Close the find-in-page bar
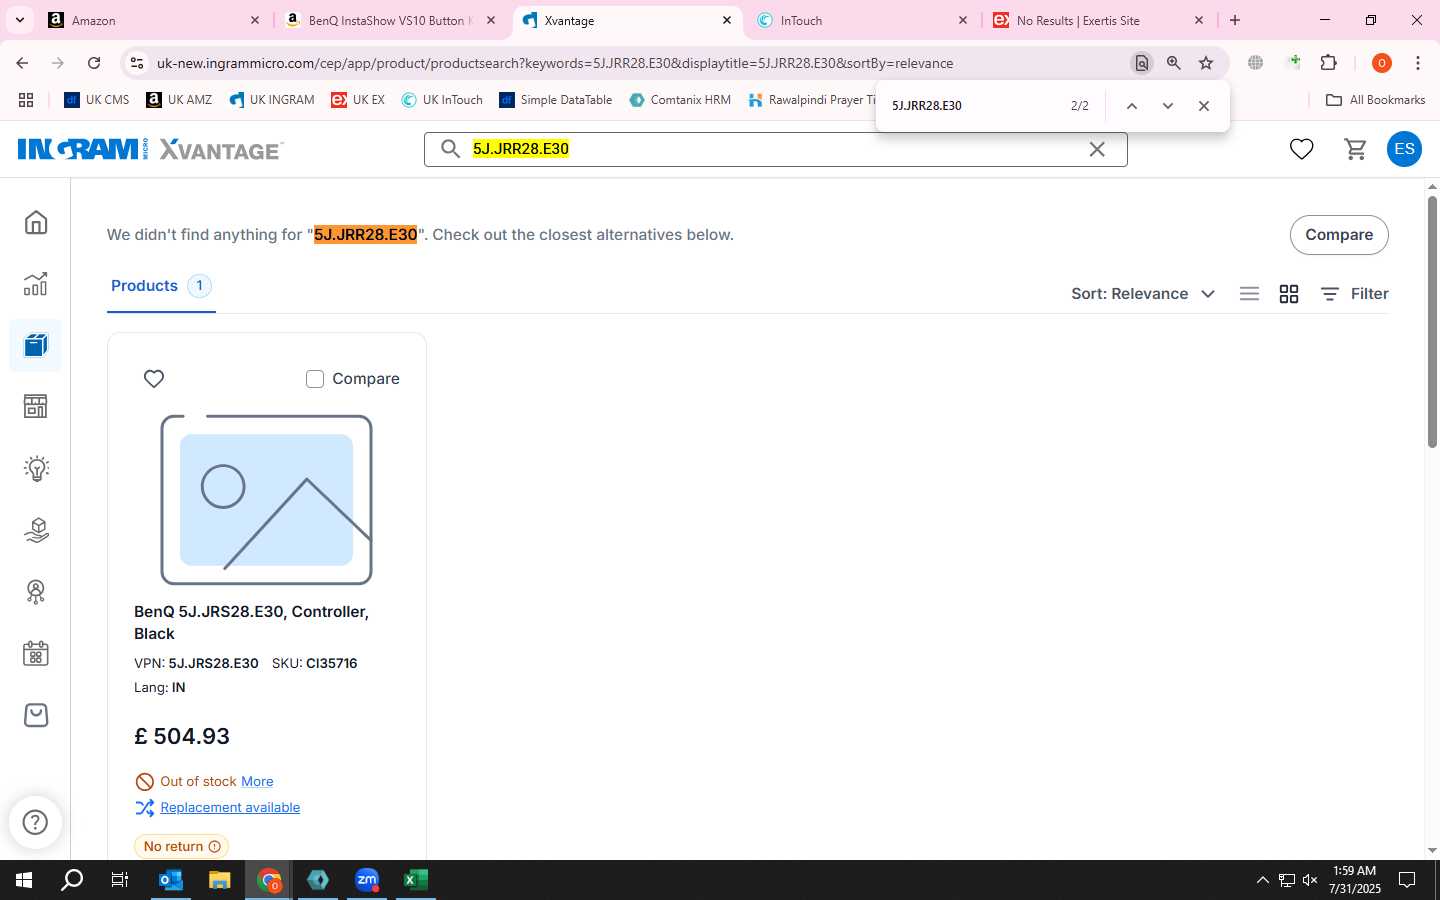The image size is (1440, 900). pos(1204,106)
